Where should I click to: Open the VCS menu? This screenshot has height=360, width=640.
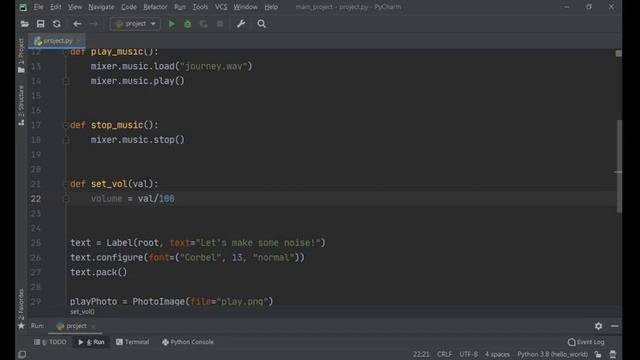[221, 7]
